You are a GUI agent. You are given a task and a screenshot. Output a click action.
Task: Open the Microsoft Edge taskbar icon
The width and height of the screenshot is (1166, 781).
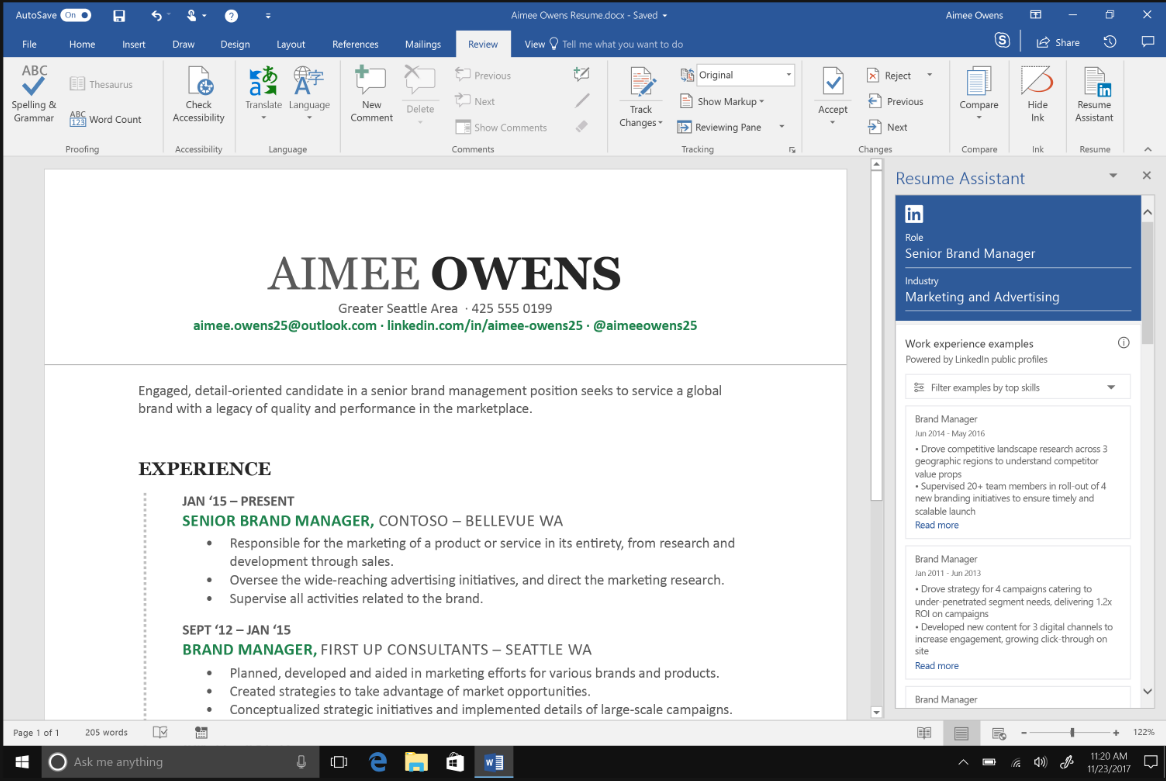378,762
